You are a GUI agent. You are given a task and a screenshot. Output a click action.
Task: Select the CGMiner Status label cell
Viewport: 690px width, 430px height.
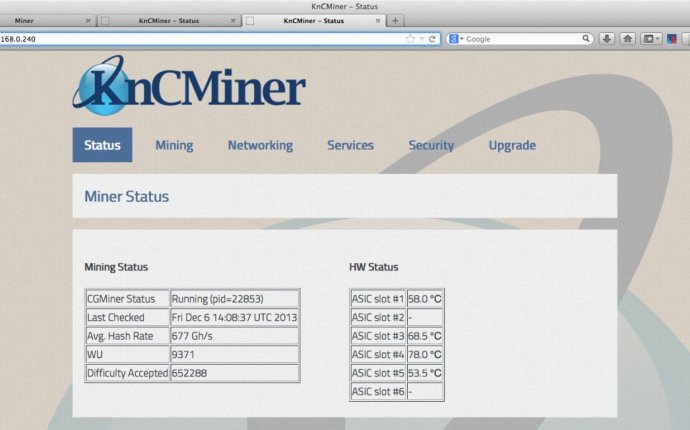pyautogui.click(x=127, y=299)
